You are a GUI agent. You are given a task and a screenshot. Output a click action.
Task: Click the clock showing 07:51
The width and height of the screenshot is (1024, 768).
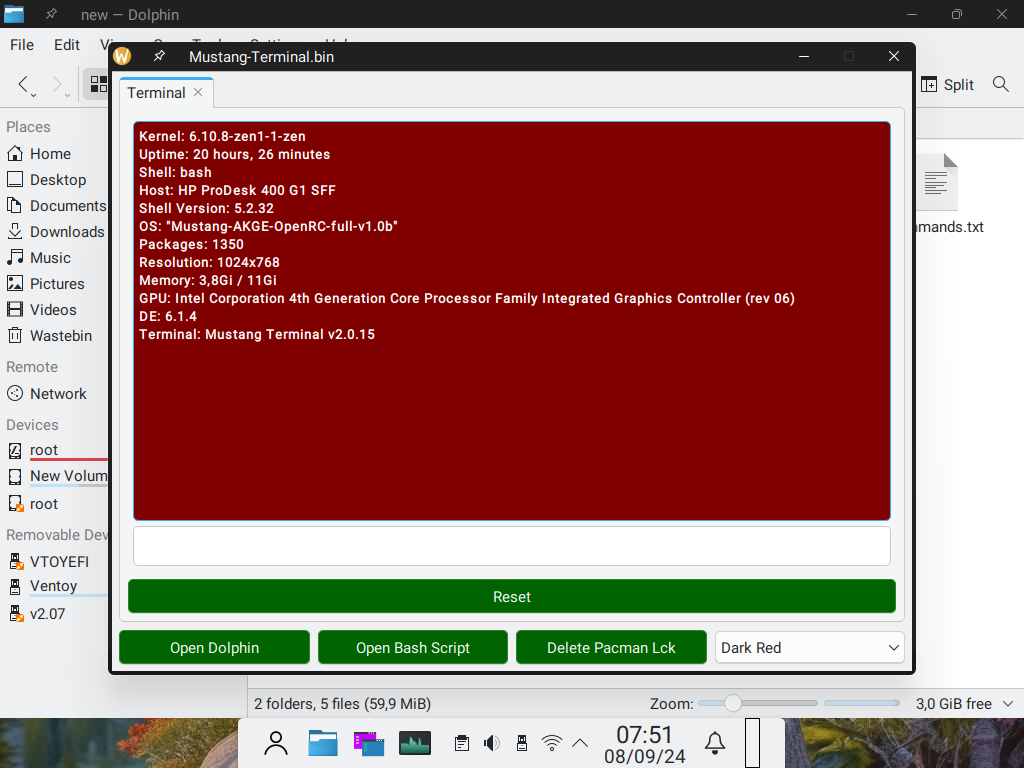(645, 735)
